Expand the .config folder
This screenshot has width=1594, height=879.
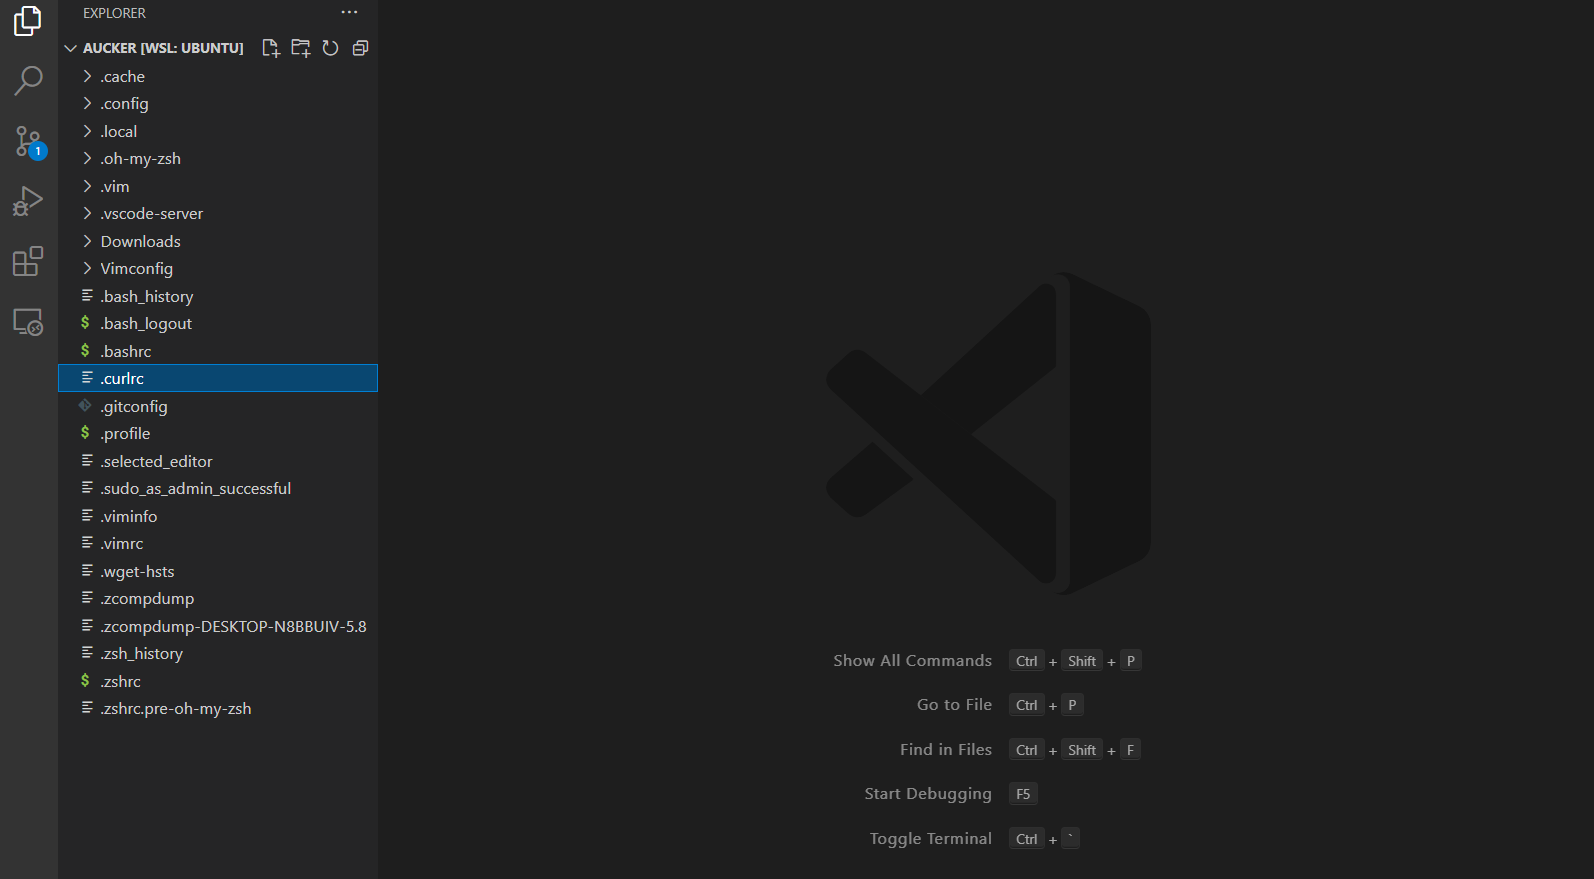218,104
